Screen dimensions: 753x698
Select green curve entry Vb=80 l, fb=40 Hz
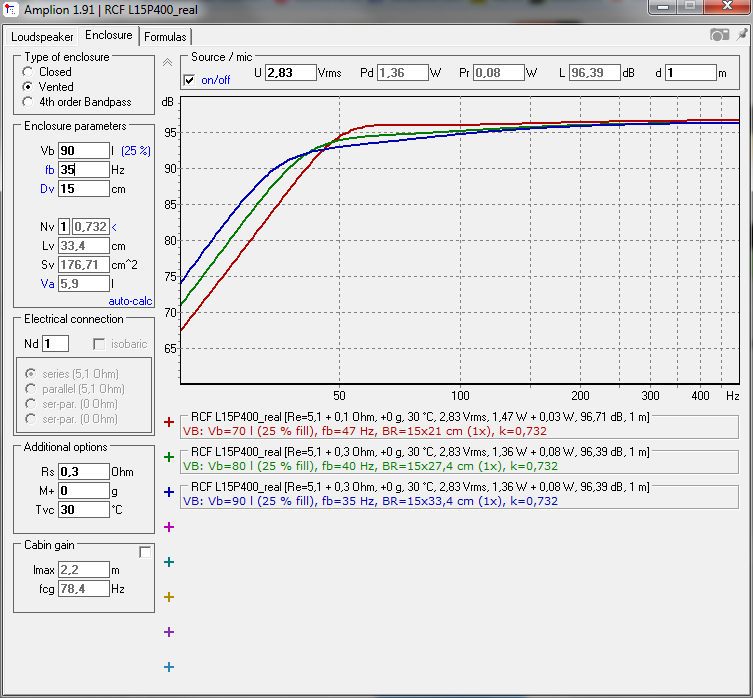point(460,460)
